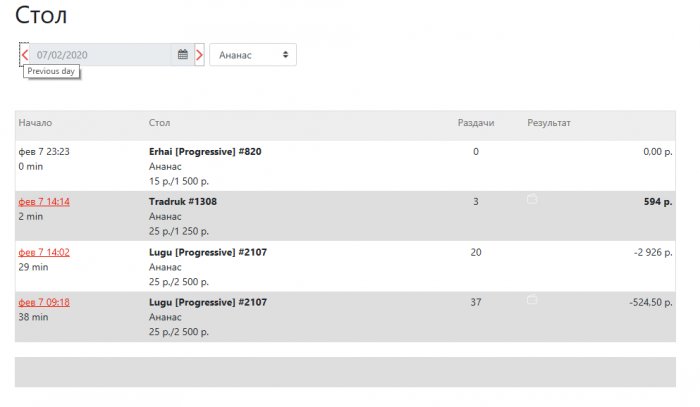Image resolution: width=700 pixels, height=407 pixels.
Task: Click the next day red arrow
Action: coord(200,54)
